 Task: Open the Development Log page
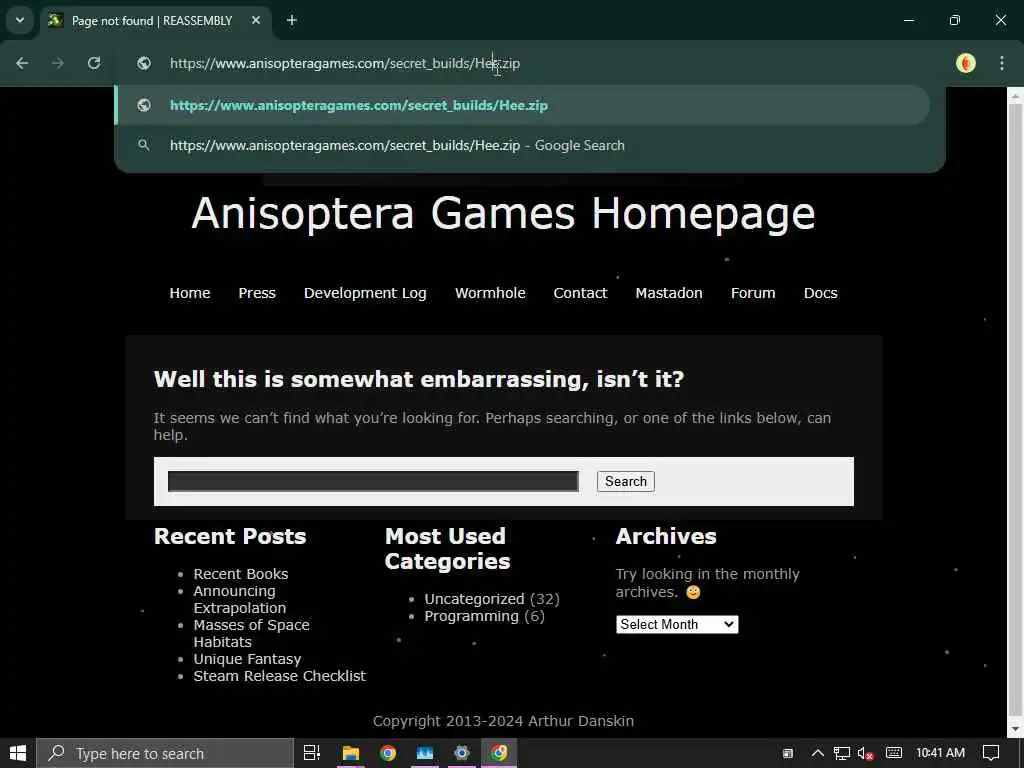tap(365, 293)
